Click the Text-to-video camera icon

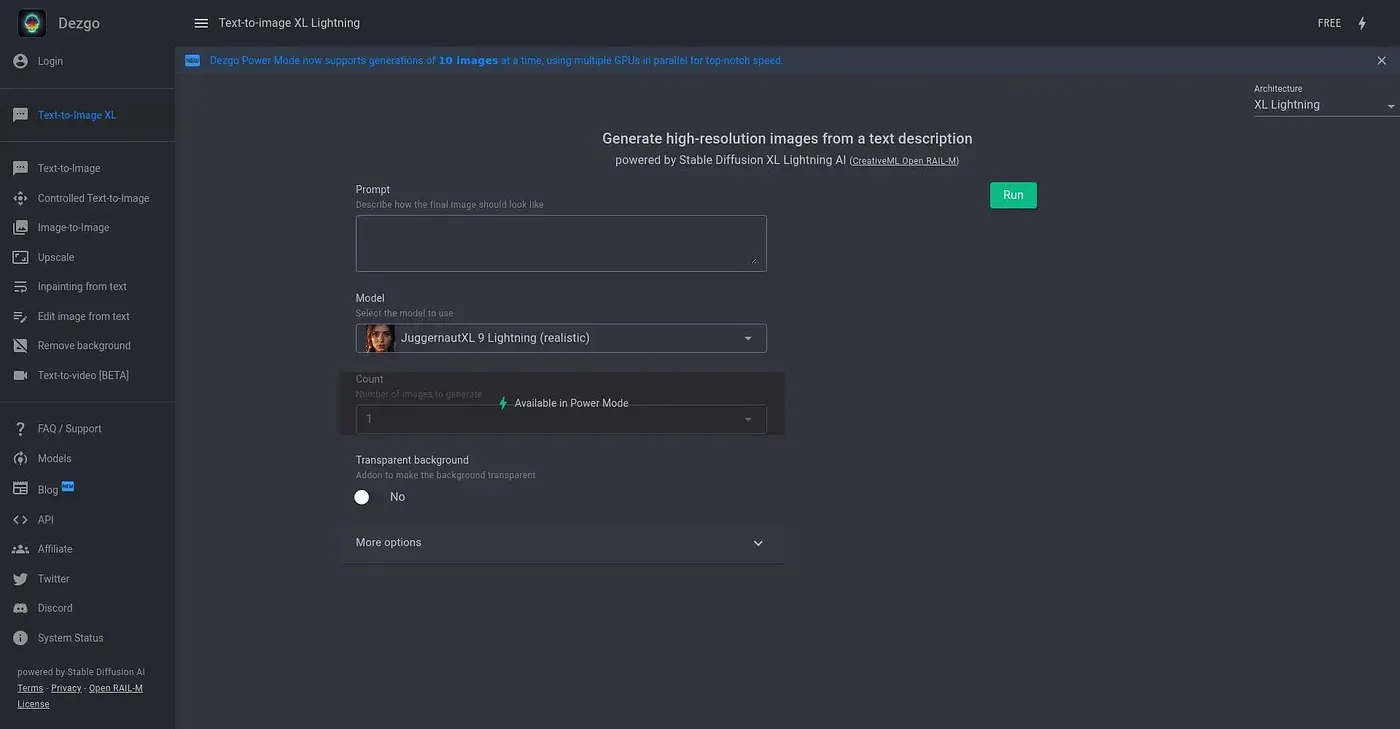coord(20,375)
